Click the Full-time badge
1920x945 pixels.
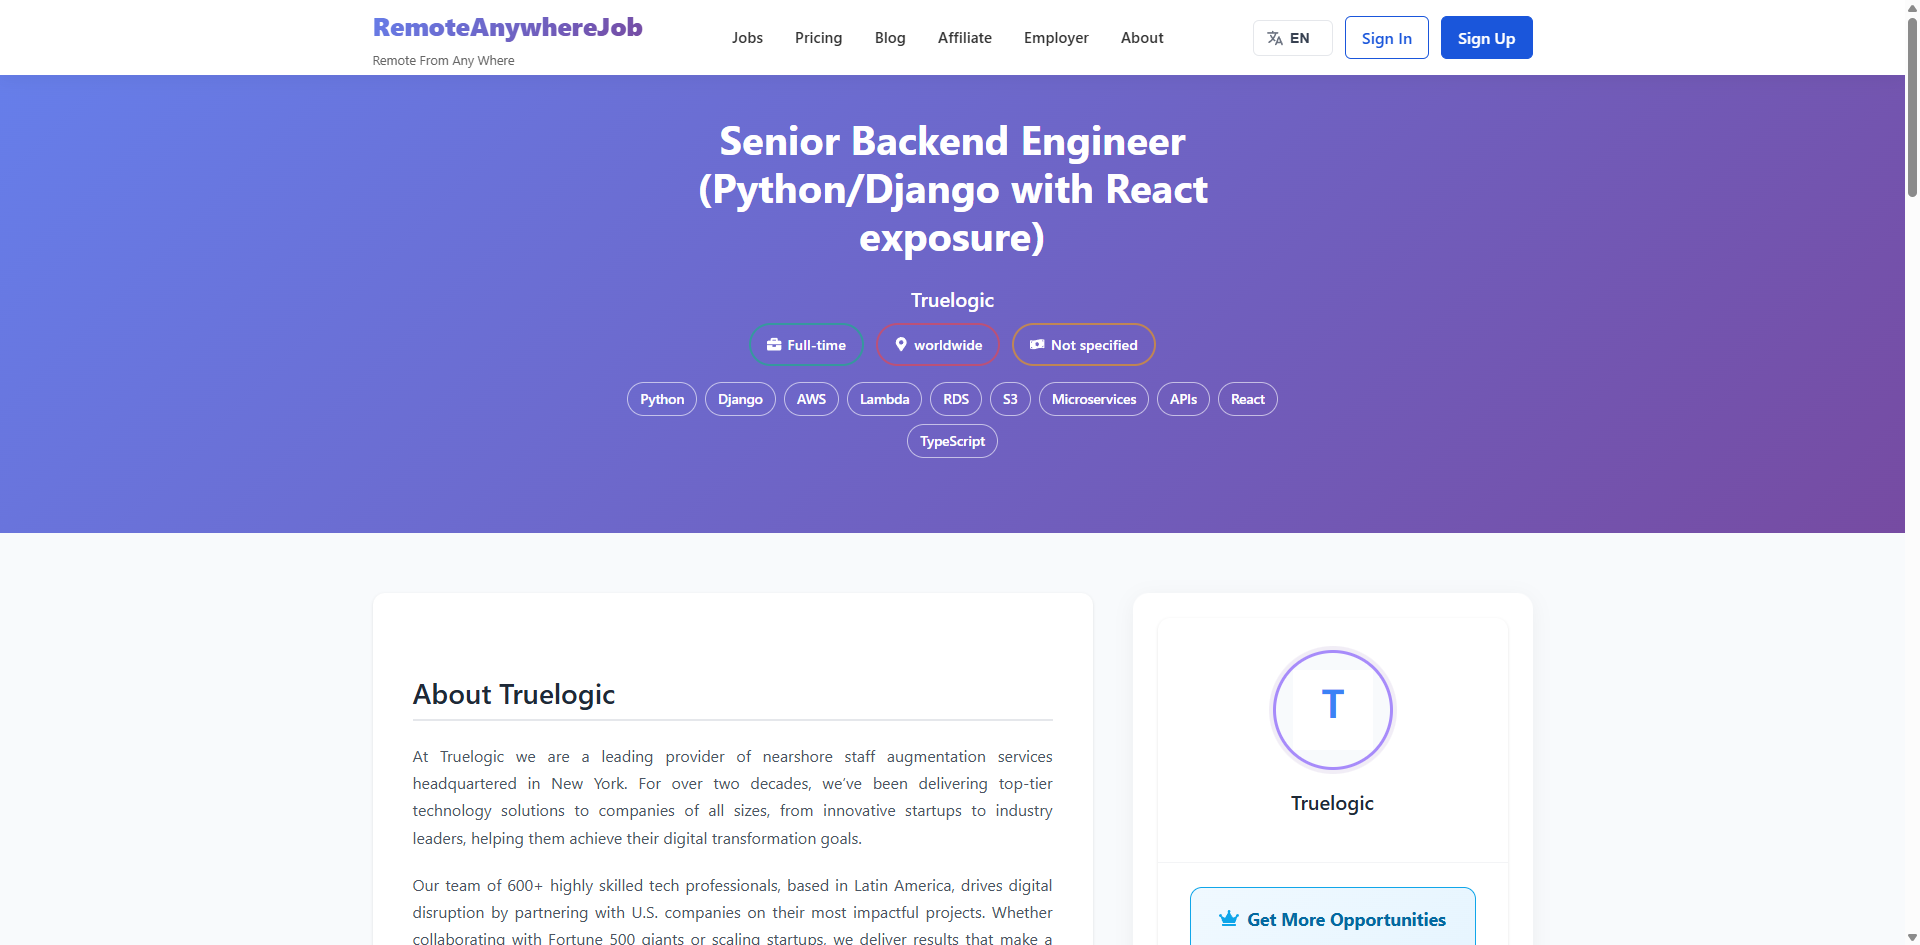point(806,345)
